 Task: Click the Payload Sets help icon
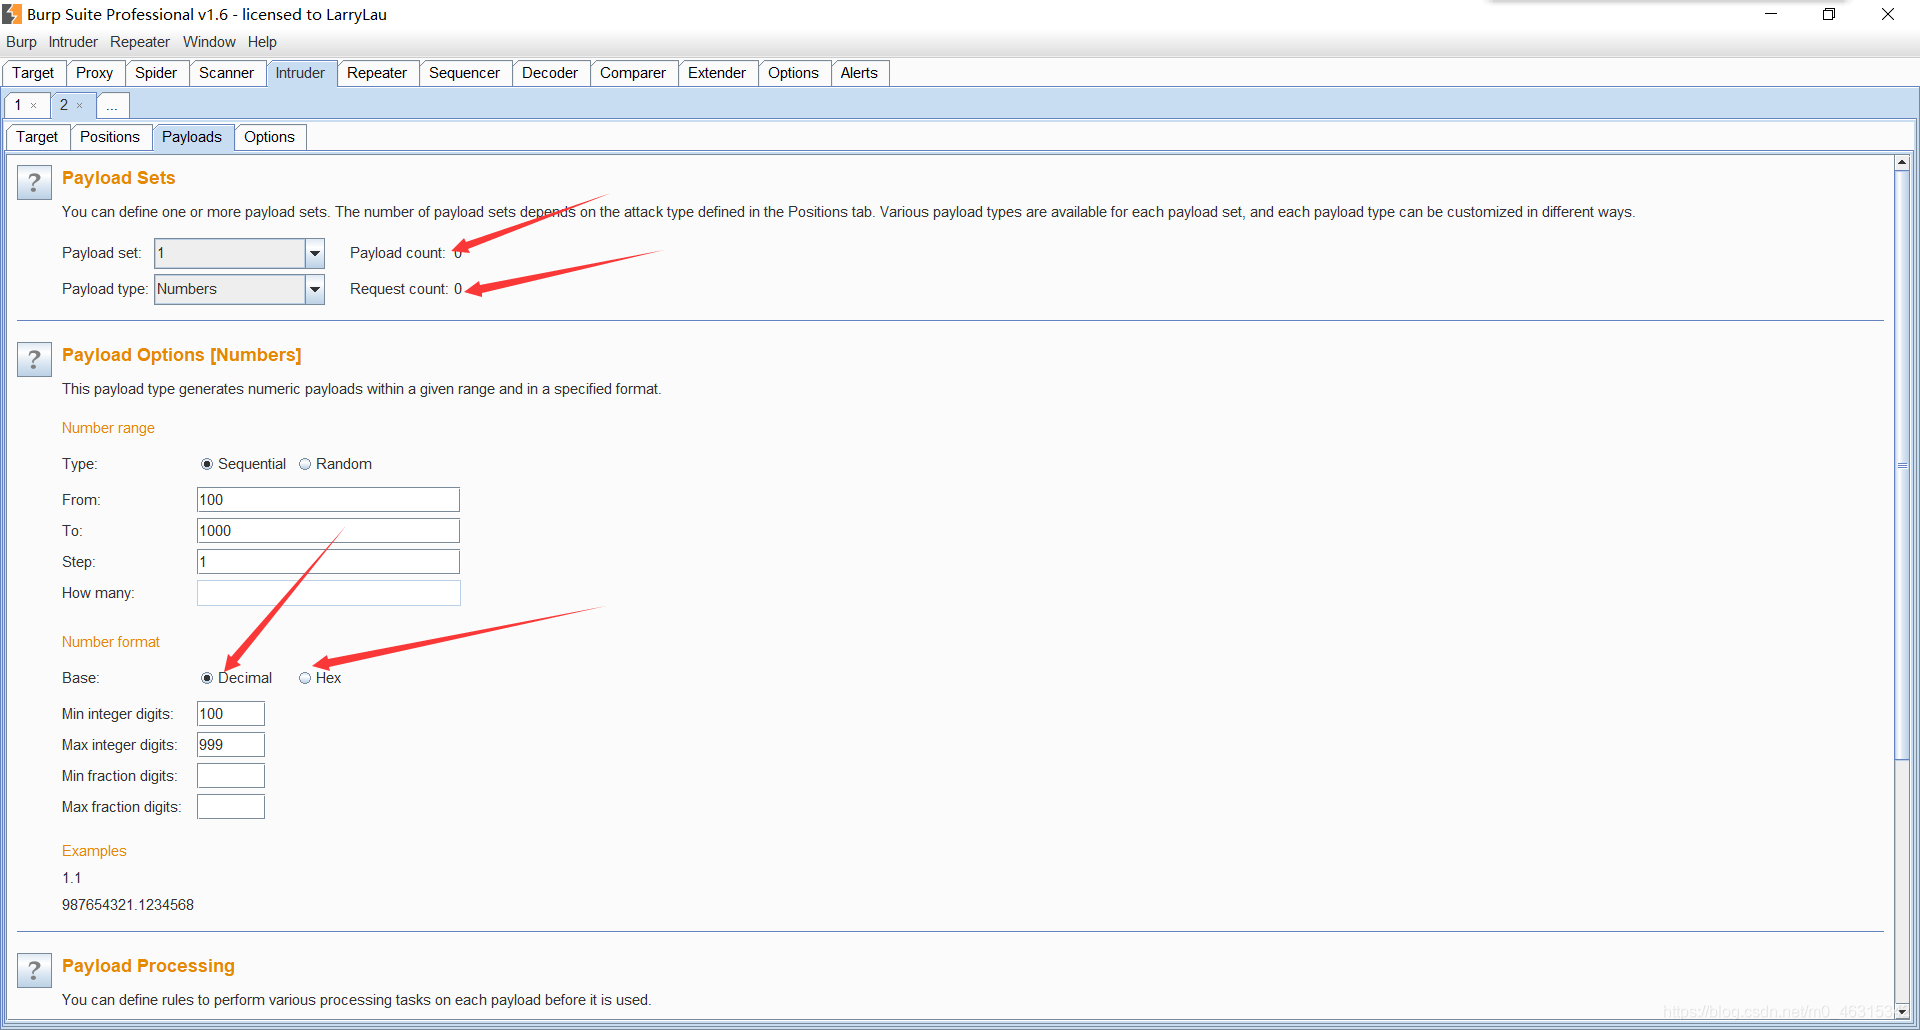click(x=34, y=182)
